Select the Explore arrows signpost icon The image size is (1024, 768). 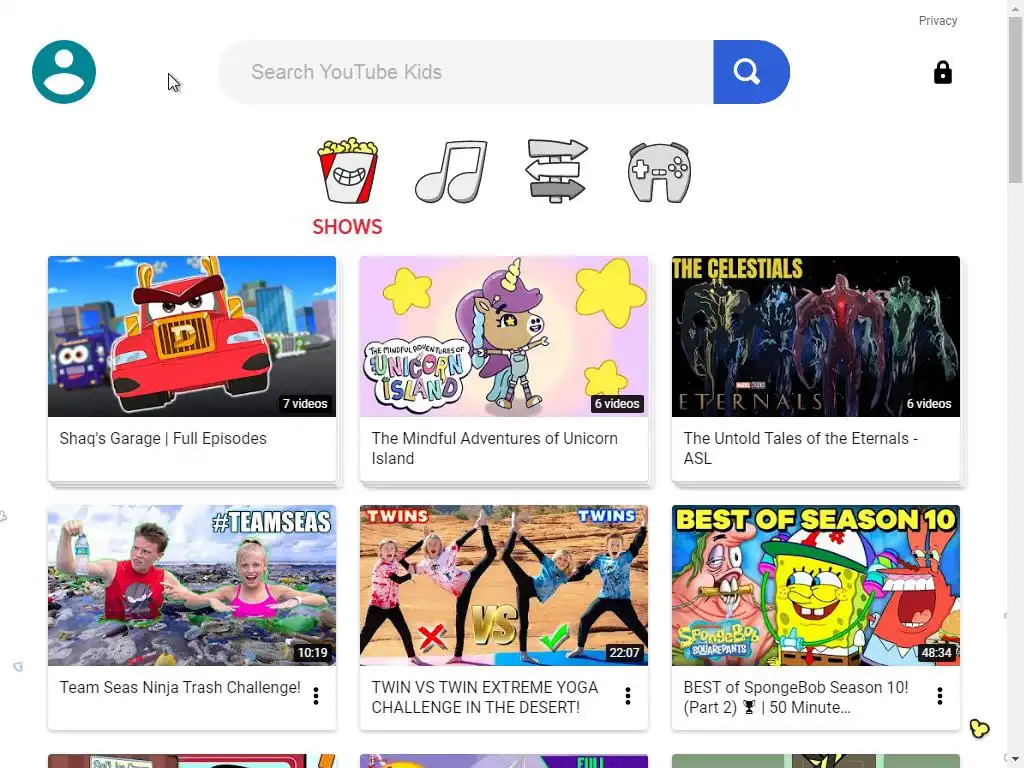point(556,171)
